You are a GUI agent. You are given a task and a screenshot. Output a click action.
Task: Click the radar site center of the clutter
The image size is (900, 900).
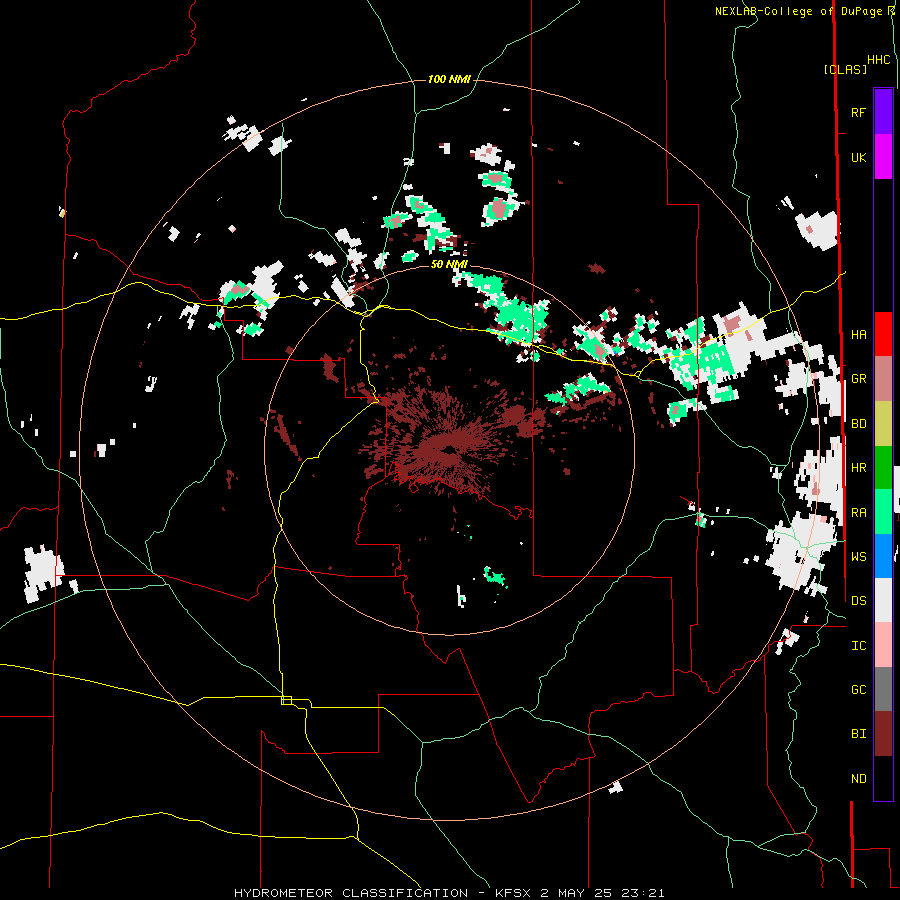click(x=449, y=449)
